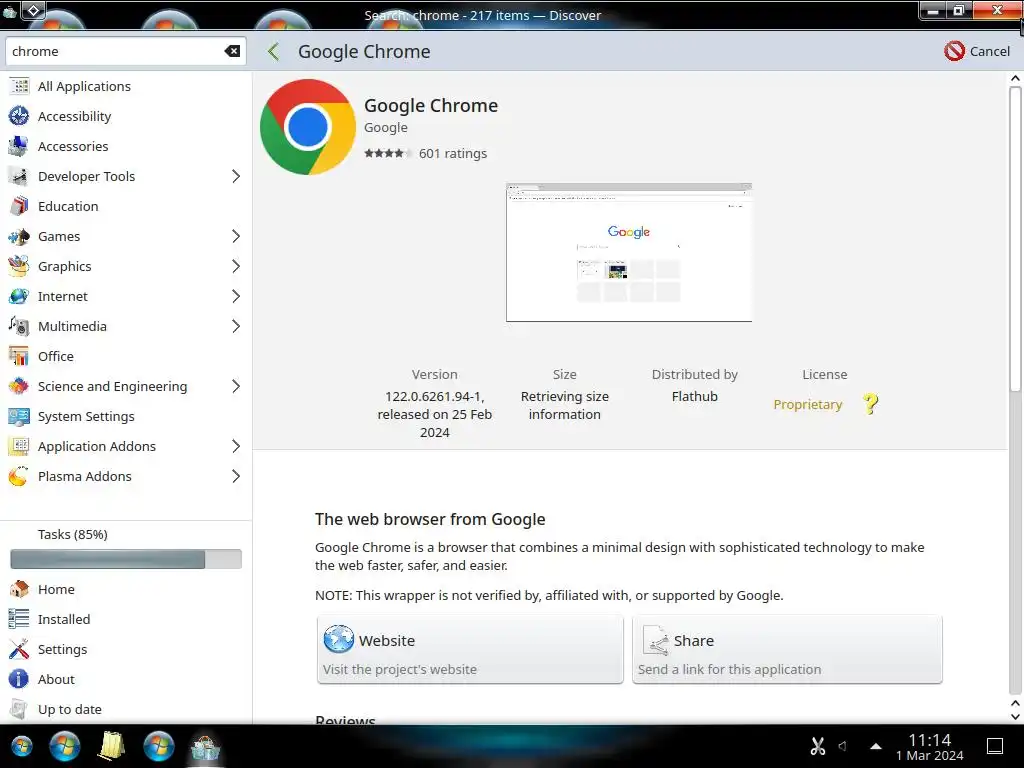Click the Home house icon
Image resolution: width=1024 pixels, height=768 pixels.
(x=19, y=589)
